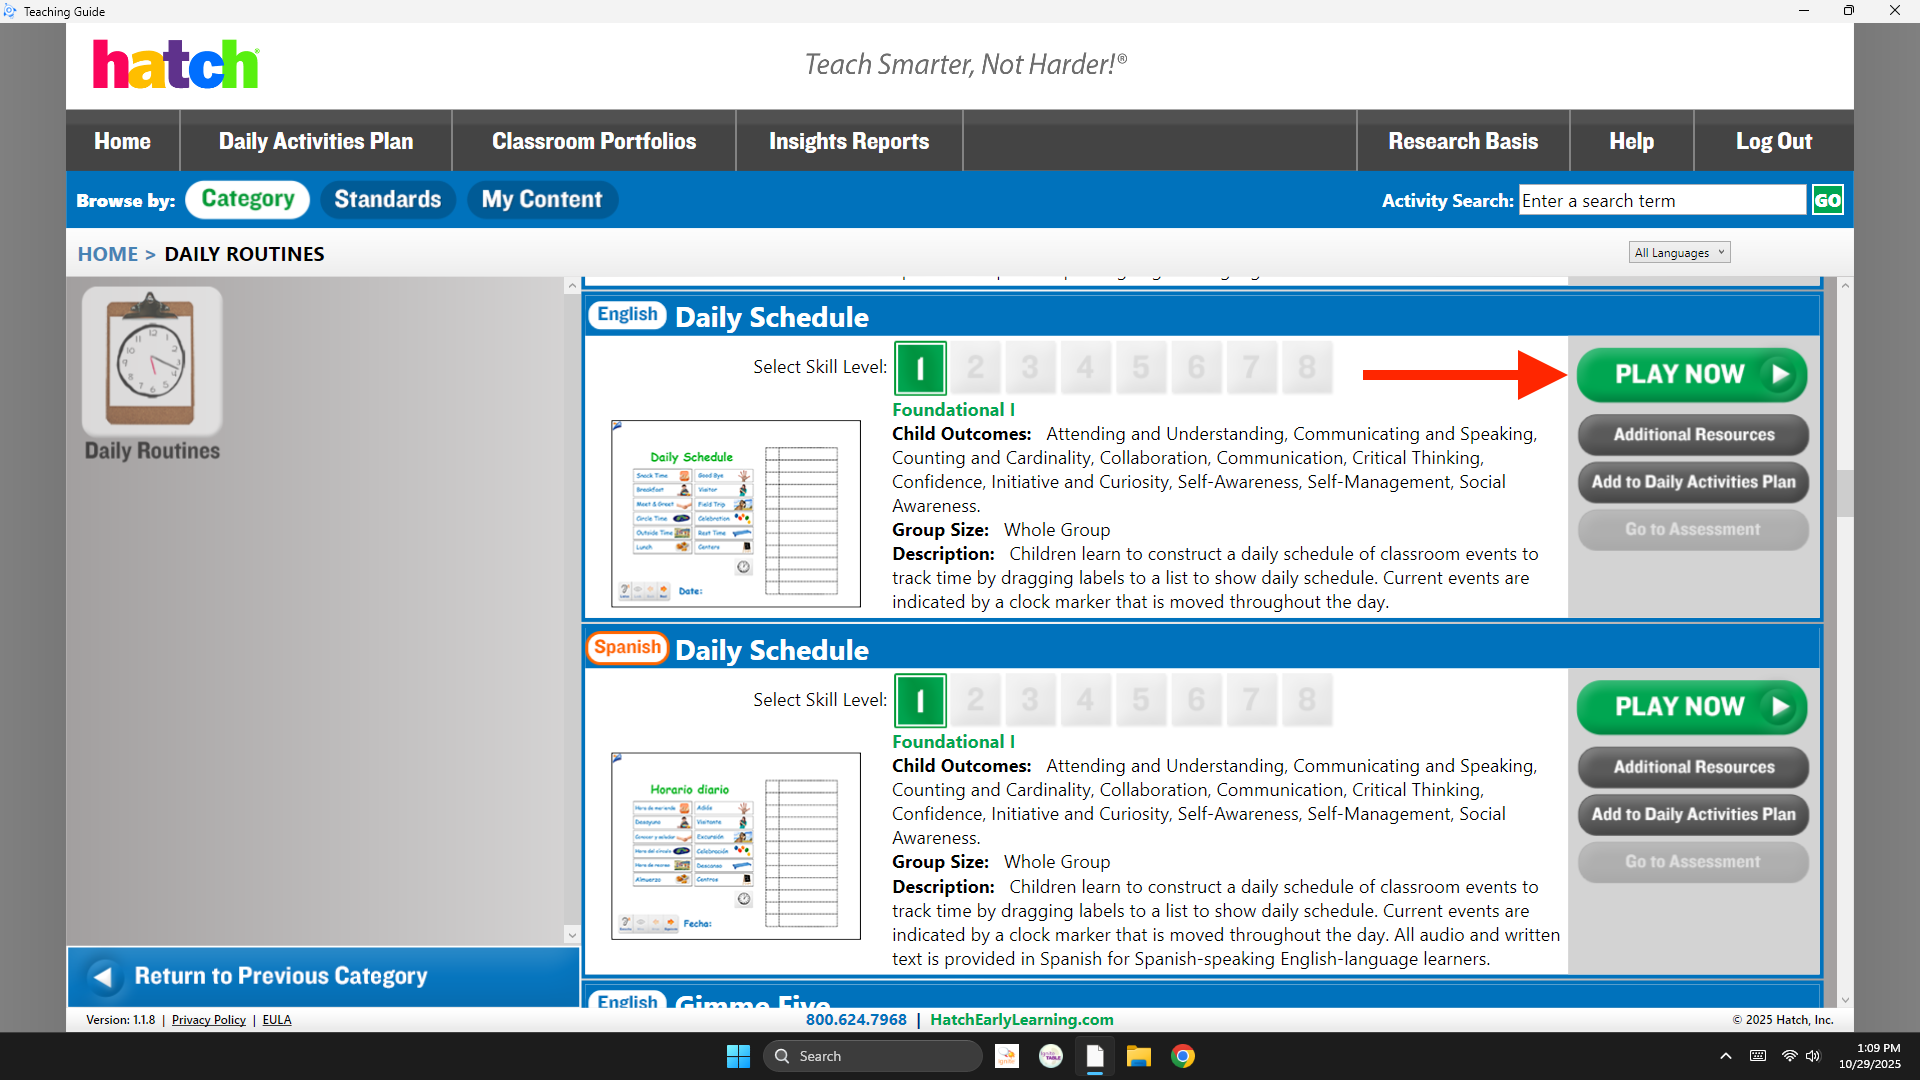Image resolution: width=1920 pixels, height=1080 pixels.
Task: Show hidden system tray icons
Action: [x=1726, y=1056]
